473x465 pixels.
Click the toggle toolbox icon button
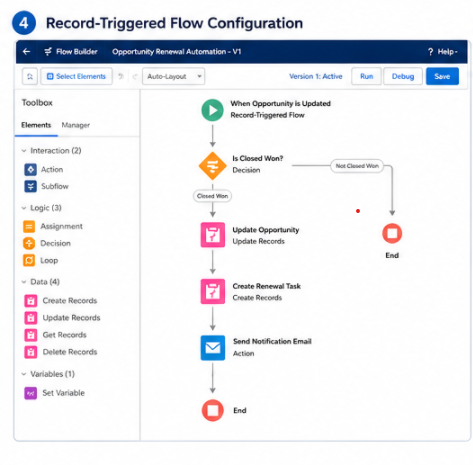click(30, 77)
